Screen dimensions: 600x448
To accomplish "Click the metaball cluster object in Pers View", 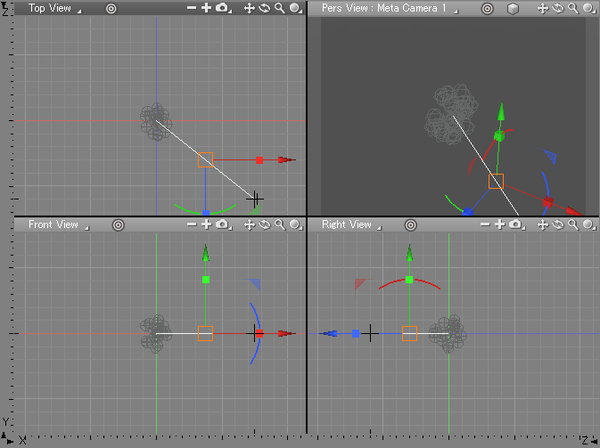I will (451, 114).
